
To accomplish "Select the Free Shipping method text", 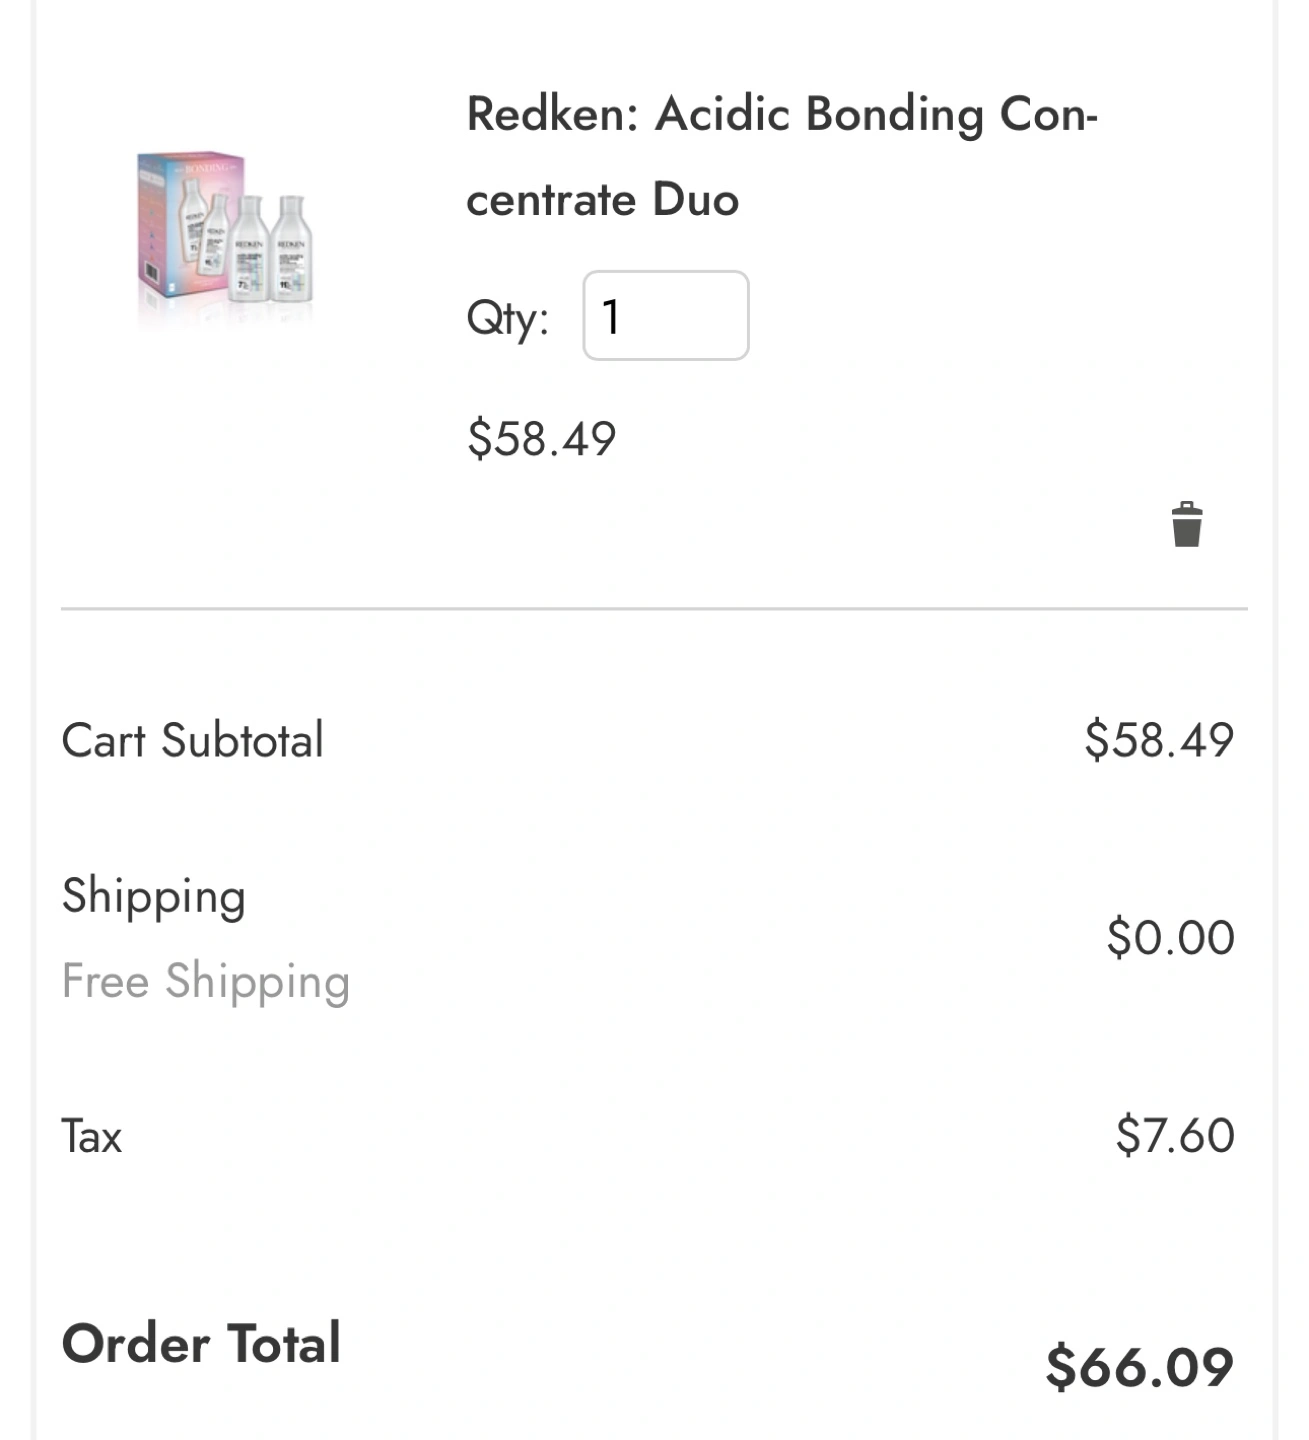I will [x=205, y=981].
